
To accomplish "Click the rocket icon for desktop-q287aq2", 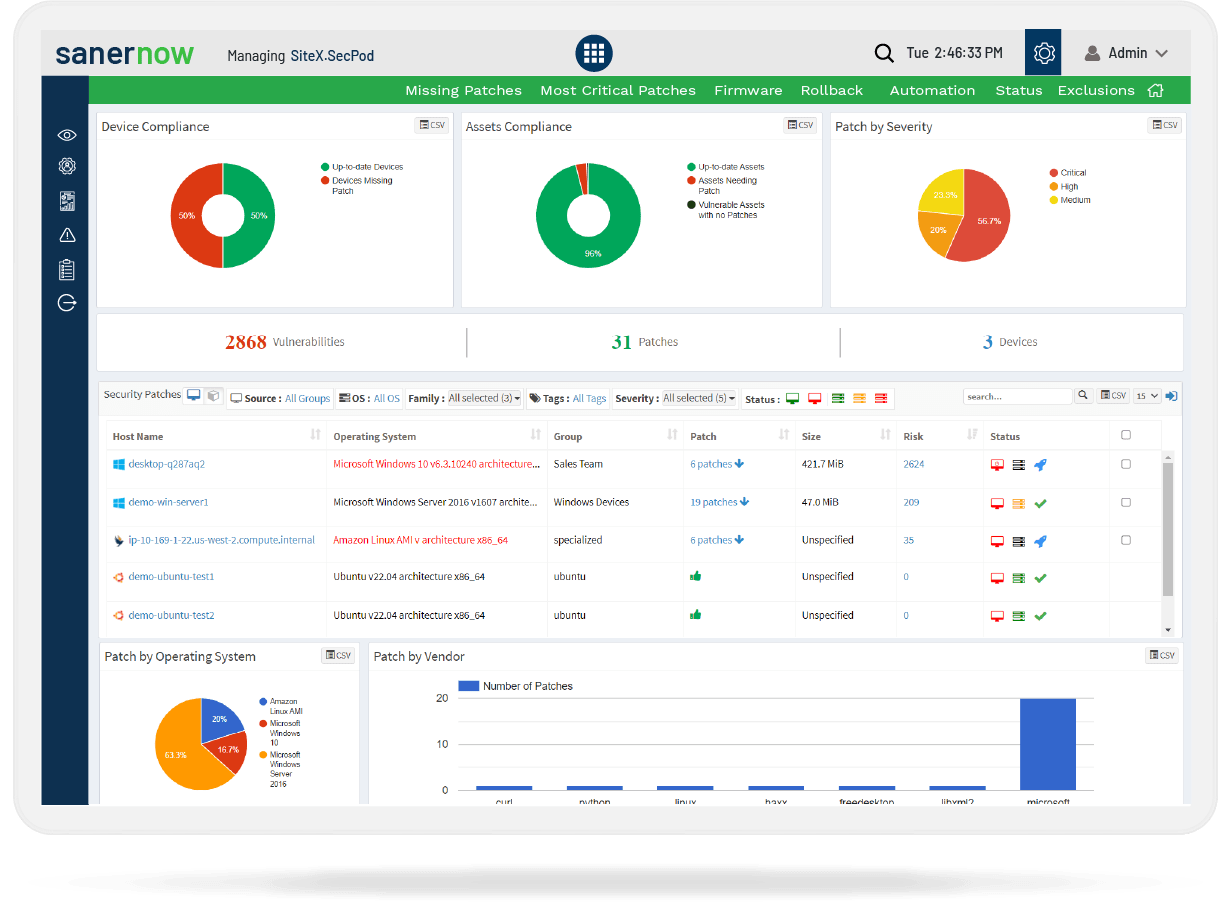I will point(1040,465).
